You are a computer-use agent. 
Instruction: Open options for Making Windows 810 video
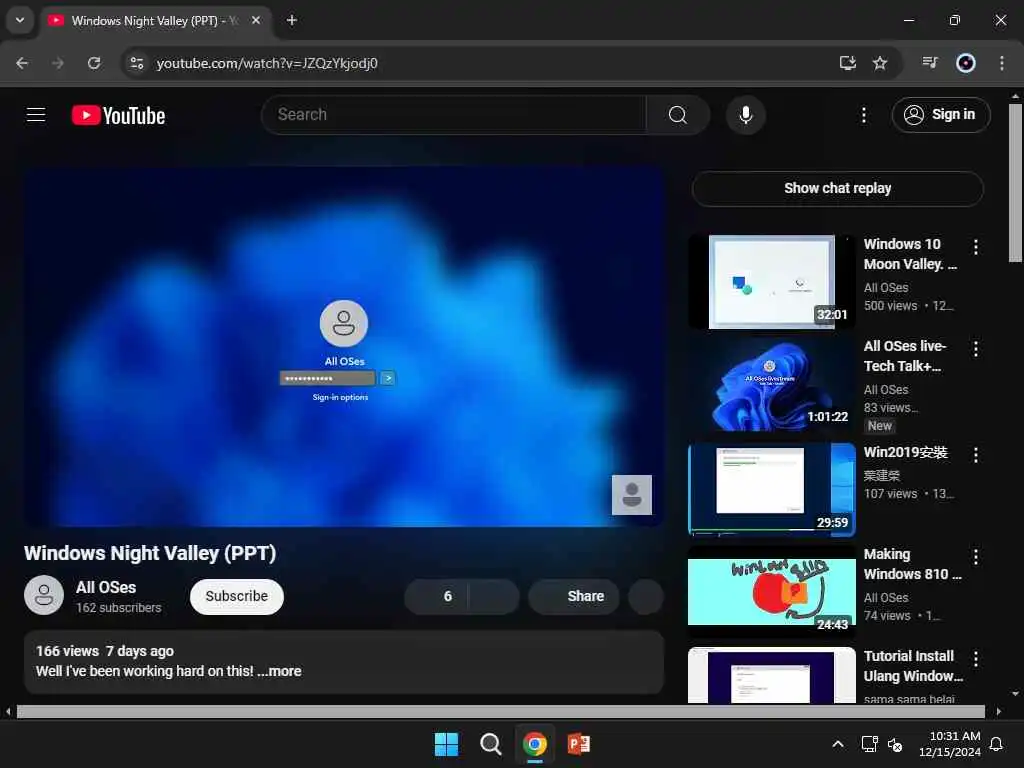click(x=976, y=557)
